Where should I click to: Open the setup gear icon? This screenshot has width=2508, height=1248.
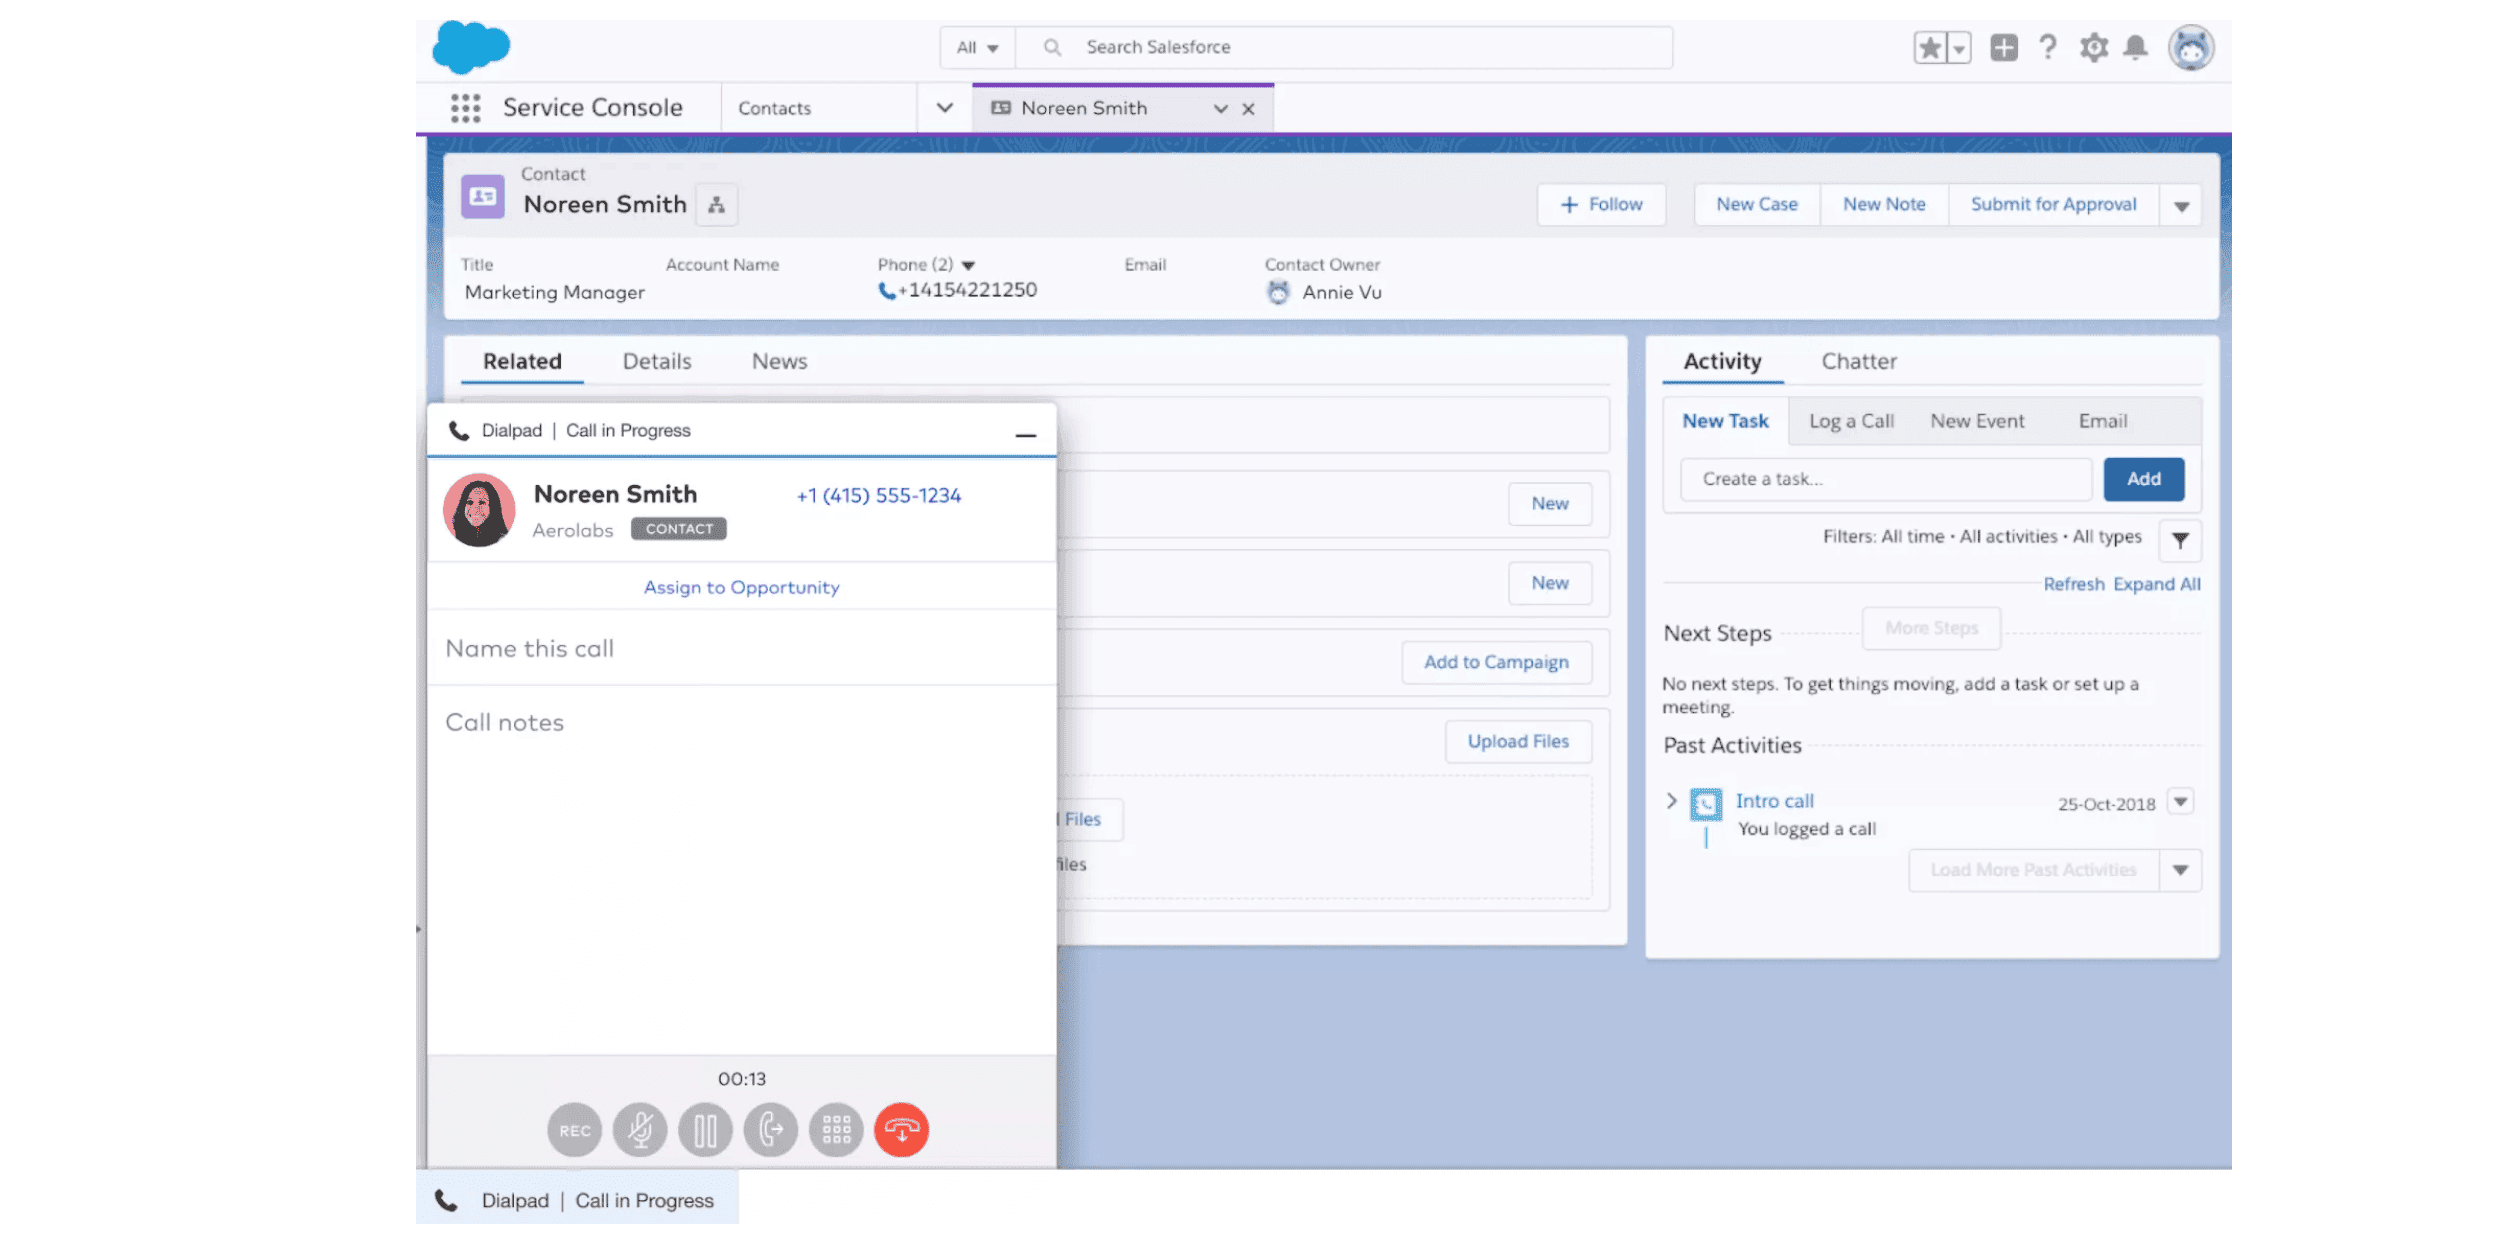[x=2093, y=47]
